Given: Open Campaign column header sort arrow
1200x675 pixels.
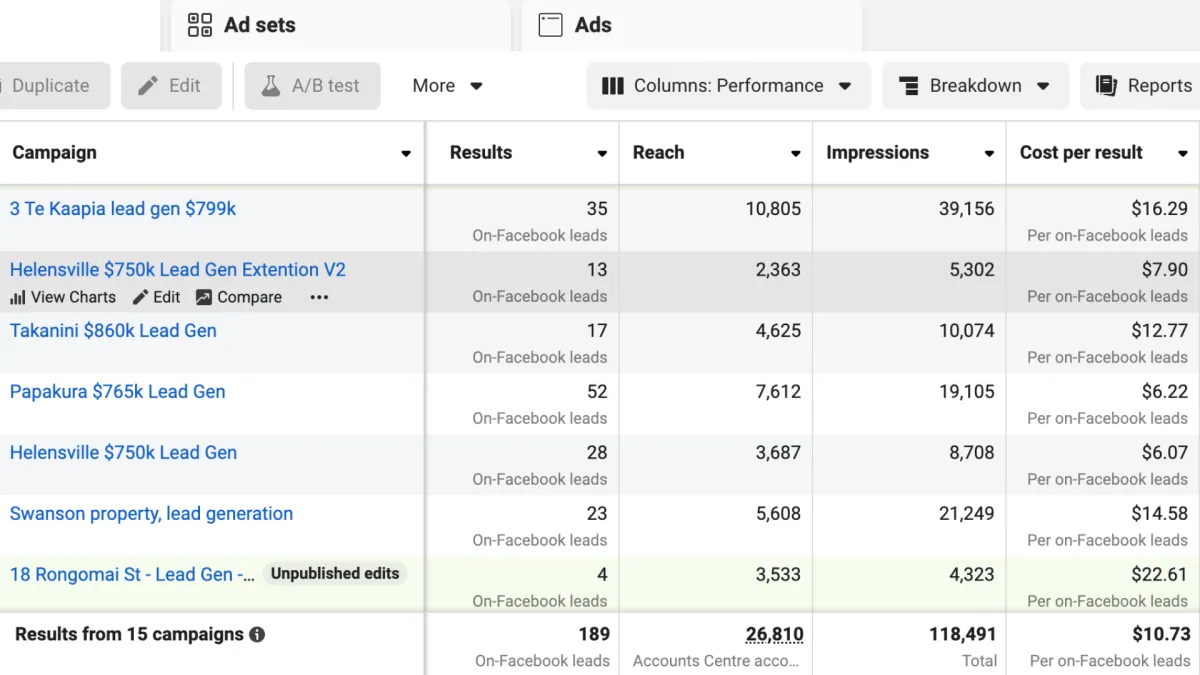Looking at the screenshot, I should click(406, 154).
